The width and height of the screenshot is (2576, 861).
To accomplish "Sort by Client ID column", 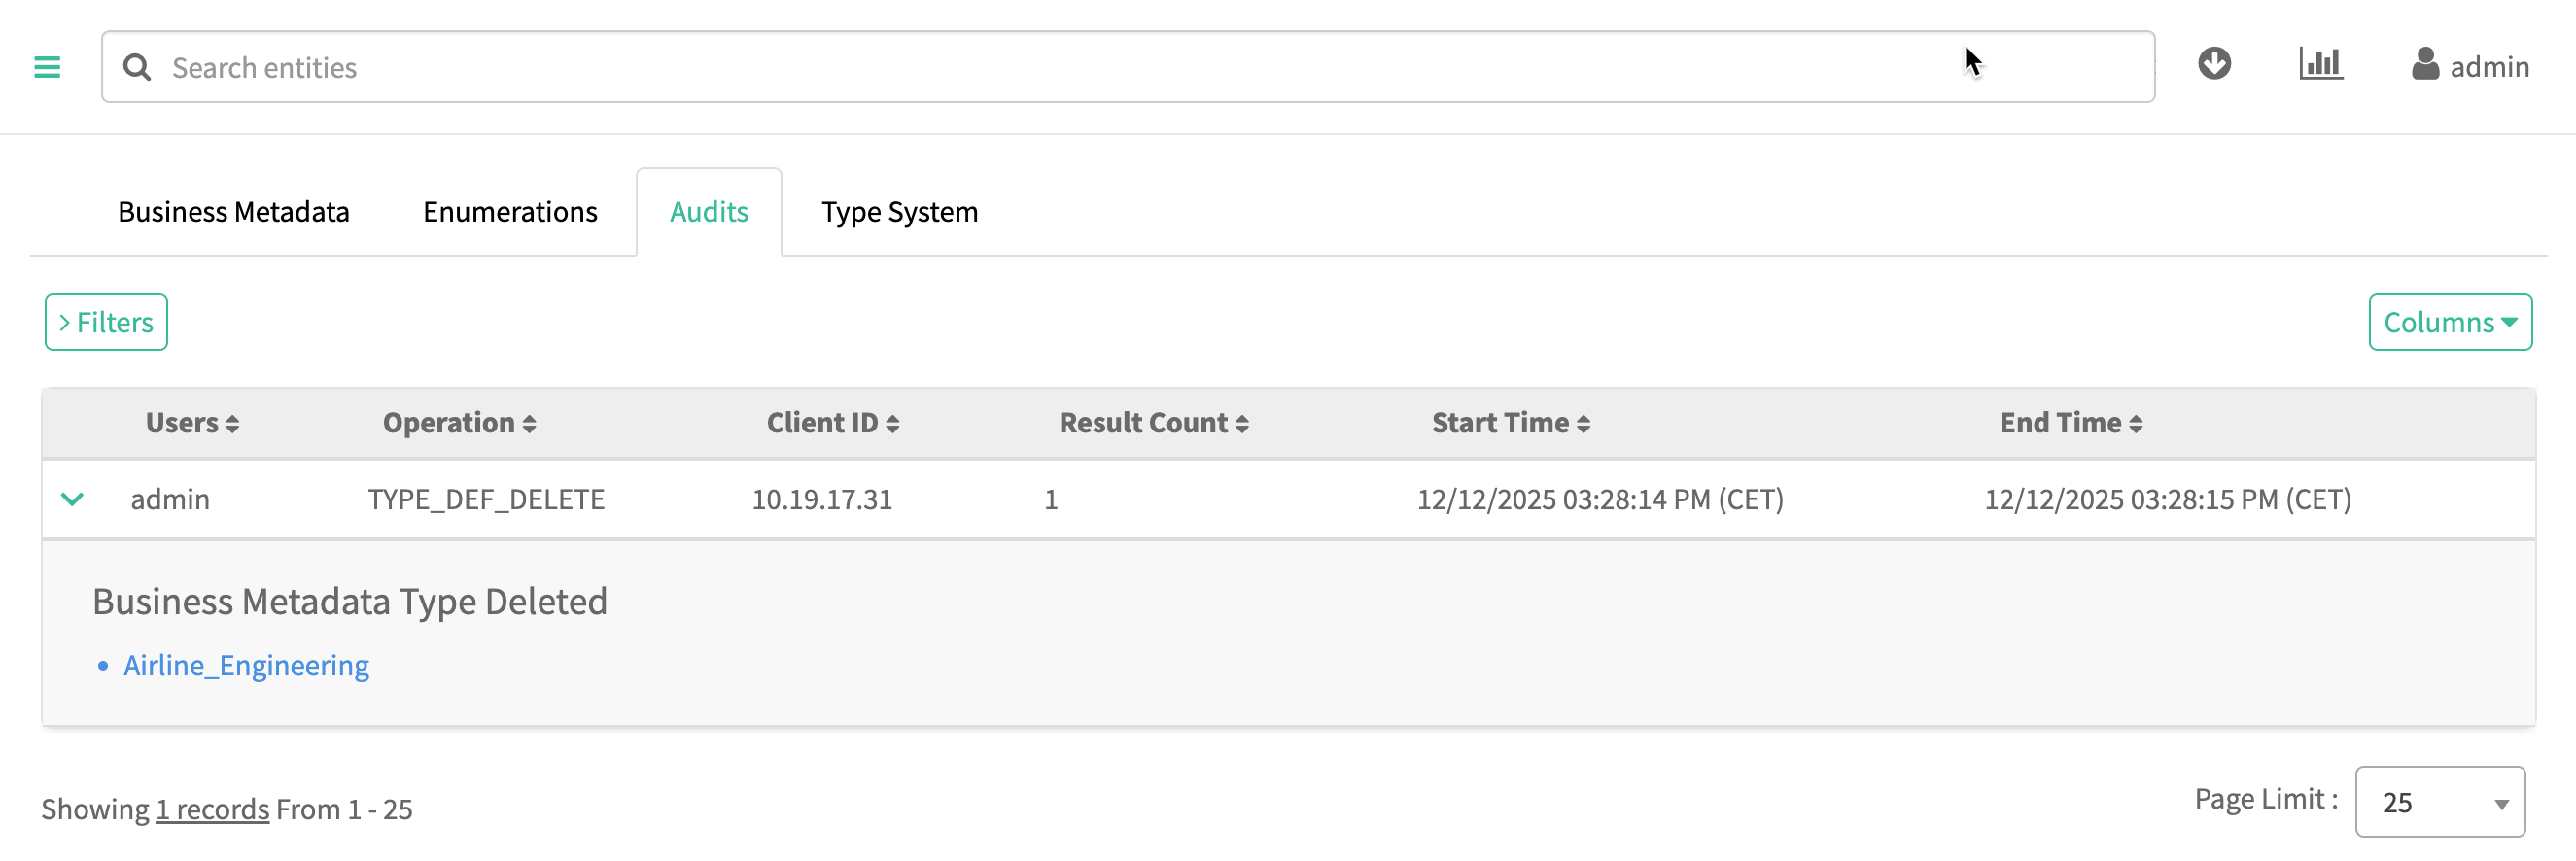I will click(832, 423).
